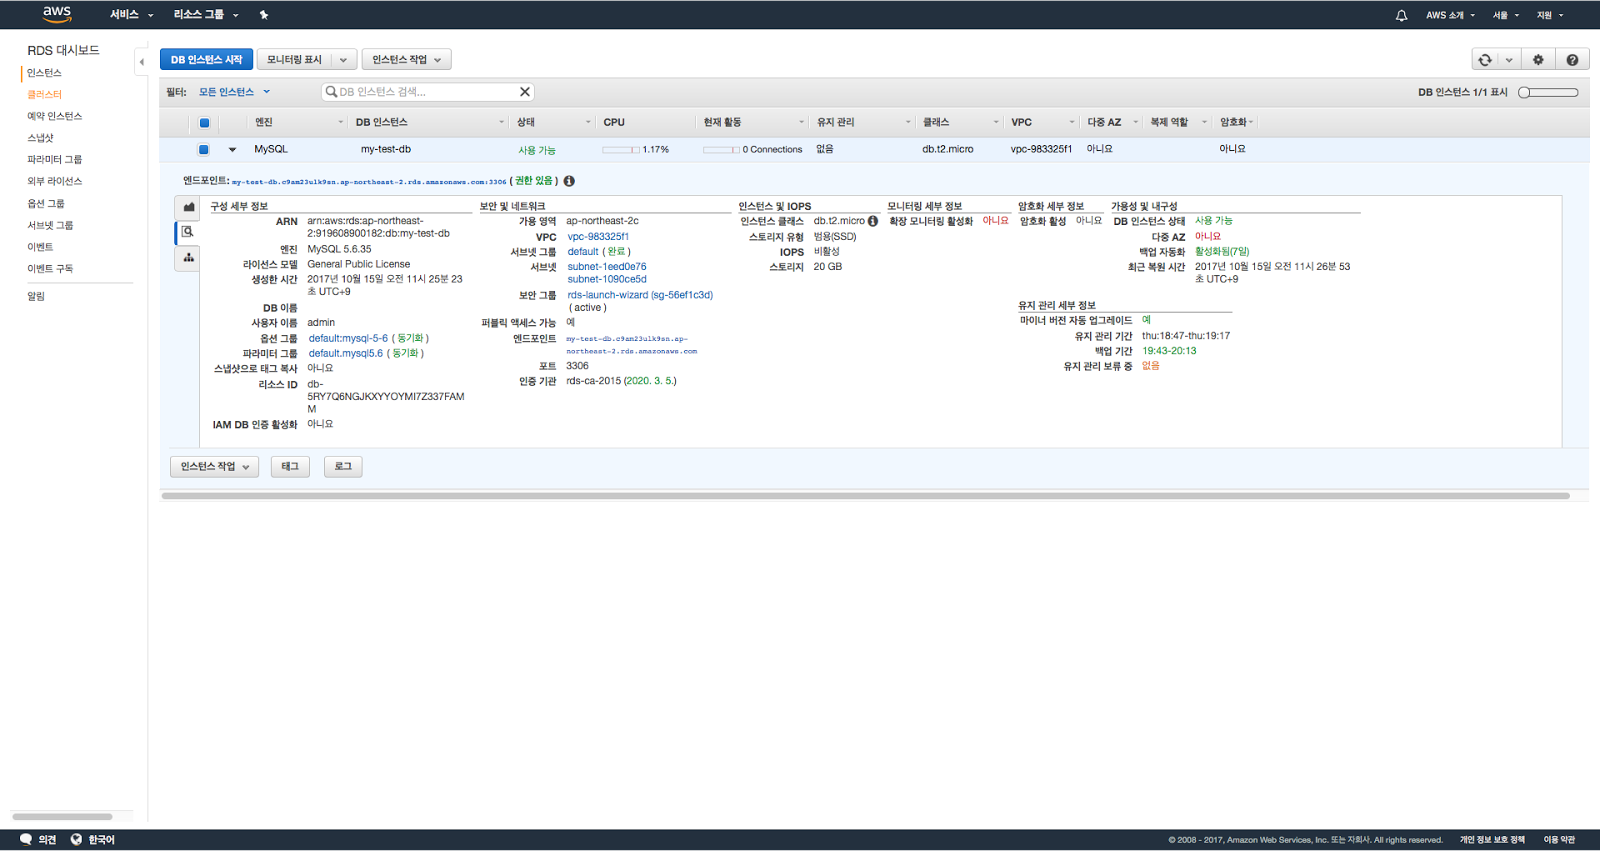
Task: Open the bottom 인스턴스 작업 dropdown
Action: [215, 467]
